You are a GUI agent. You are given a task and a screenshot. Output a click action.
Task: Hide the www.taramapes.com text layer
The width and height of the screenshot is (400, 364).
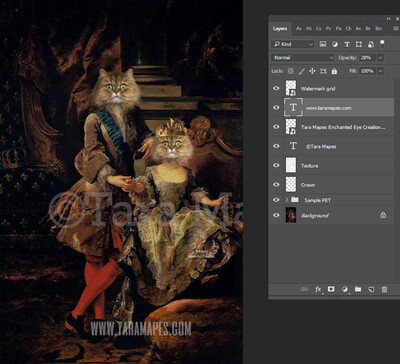coord(276,108)
